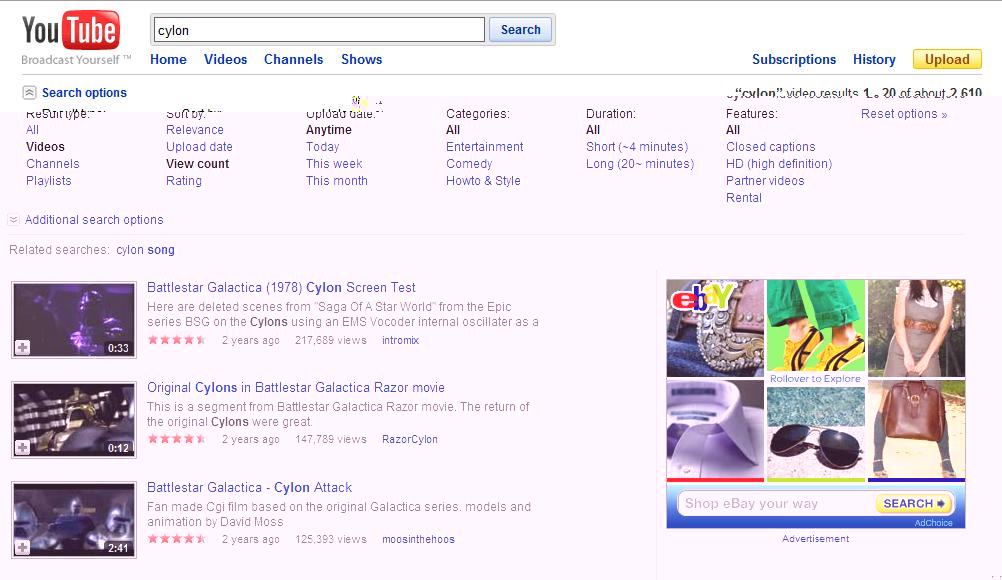Image resolution: width=1002 pixels, height=580 pixels.
Task: Filter uploads to This week
Action: coord(334,164)
